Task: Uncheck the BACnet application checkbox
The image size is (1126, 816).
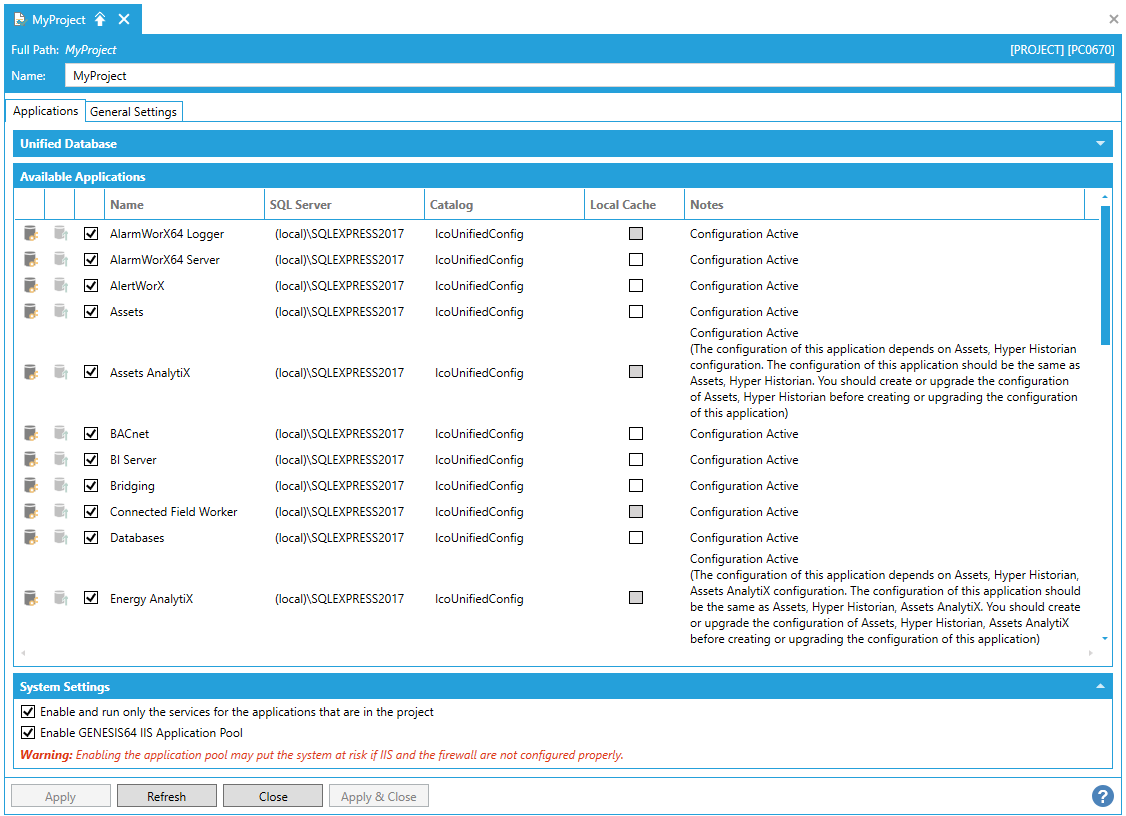Action: click(x=91, y=433)
